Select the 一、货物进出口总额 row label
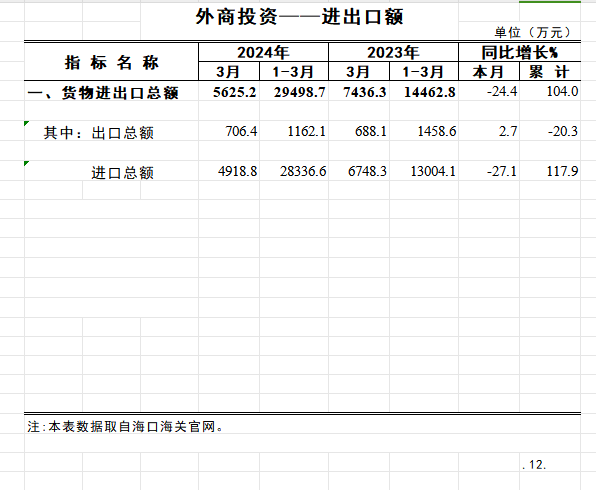 pos(103,92)
